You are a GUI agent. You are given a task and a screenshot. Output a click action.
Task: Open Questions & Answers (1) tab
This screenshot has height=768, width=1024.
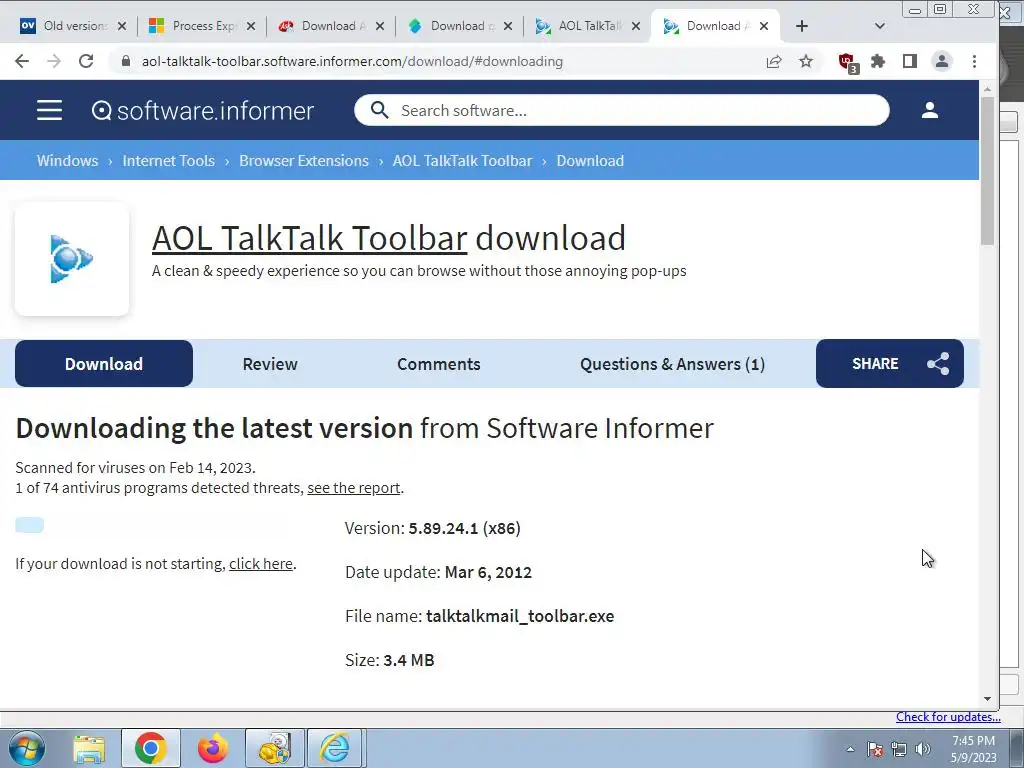[x=672, y=364]
